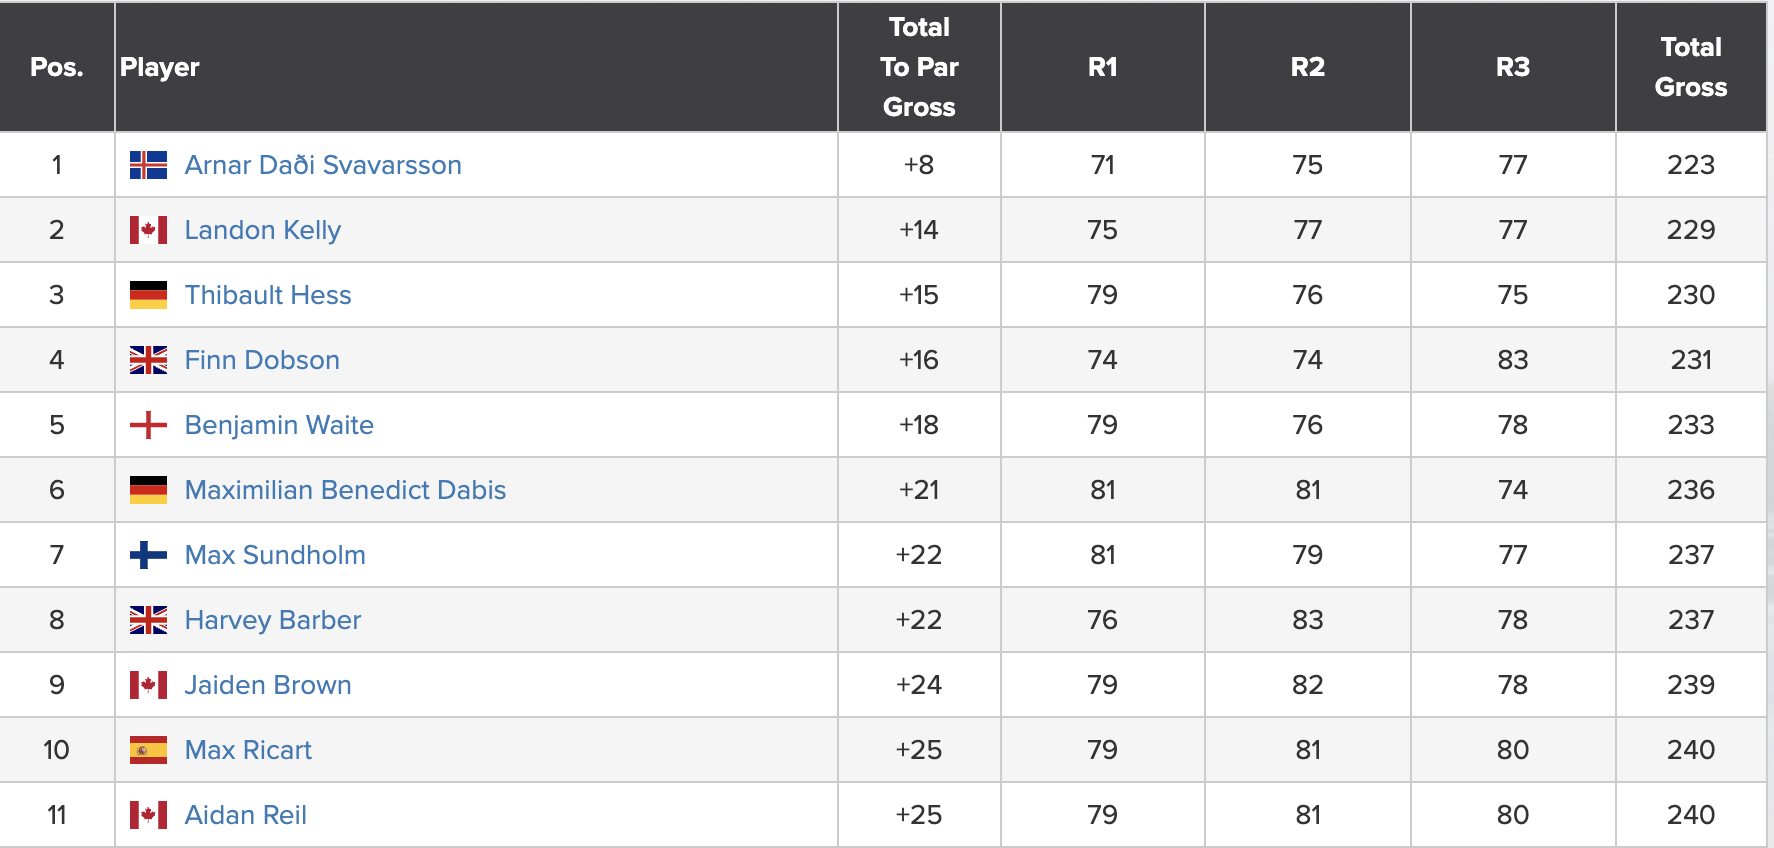Open Maximilian Benedict Dabis player page
Image resolution: width=1774 pixels, height=848 pixels.
click(345, 490)
